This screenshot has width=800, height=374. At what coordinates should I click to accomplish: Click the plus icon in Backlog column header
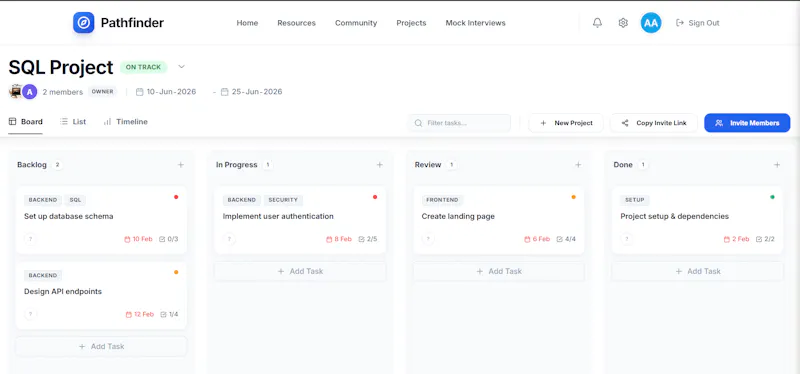(x=181, y=165)
